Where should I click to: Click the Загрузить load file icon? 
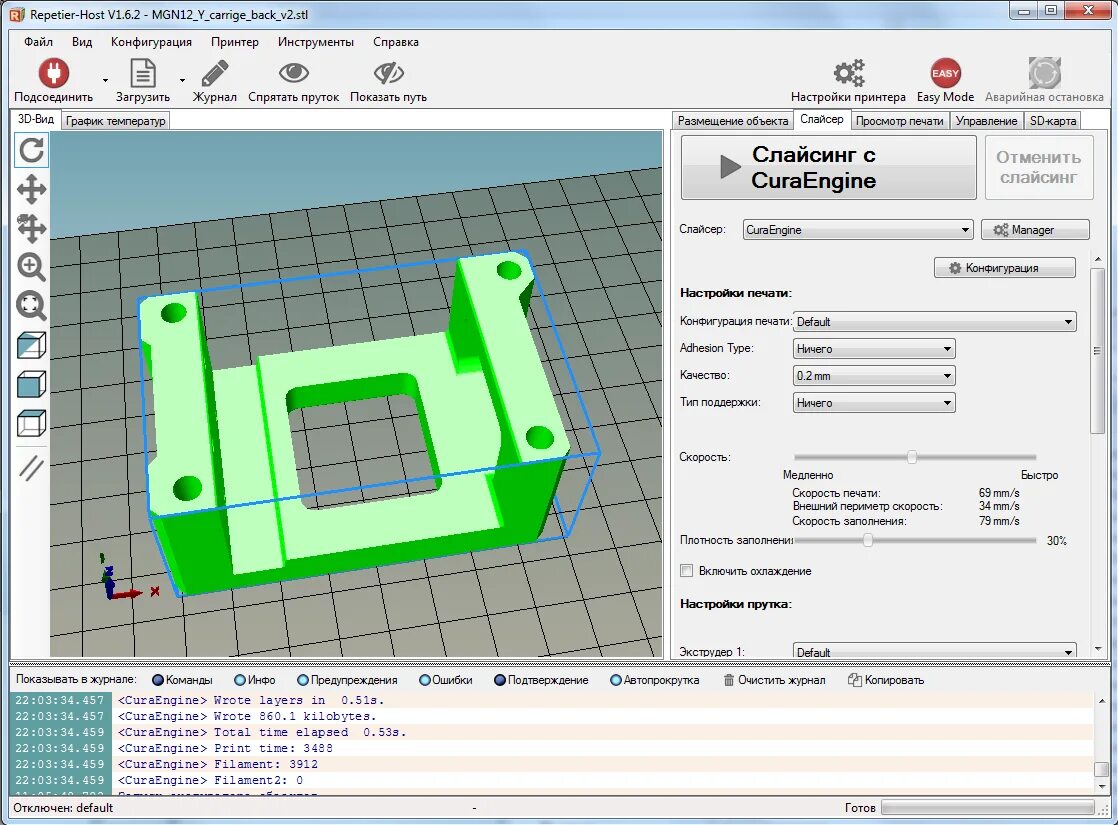143,73
